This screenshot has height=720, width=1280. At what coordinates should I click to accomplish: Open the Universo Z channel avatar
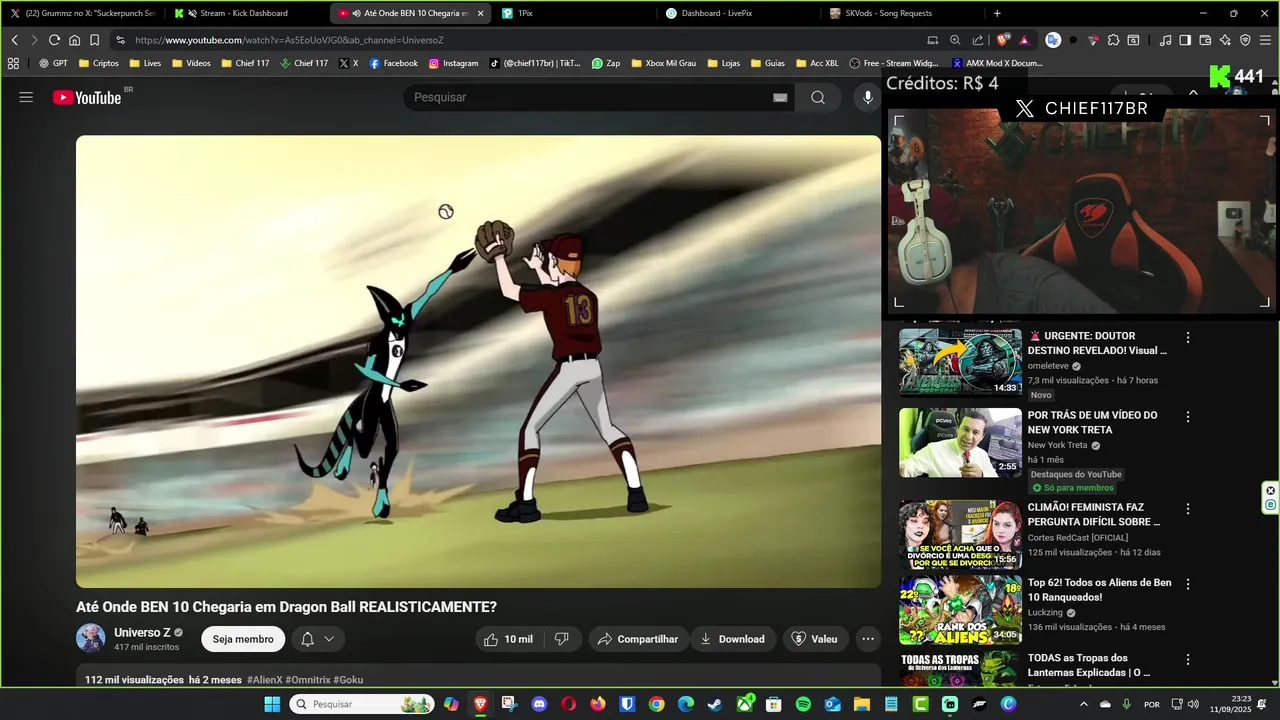[91, 638]
